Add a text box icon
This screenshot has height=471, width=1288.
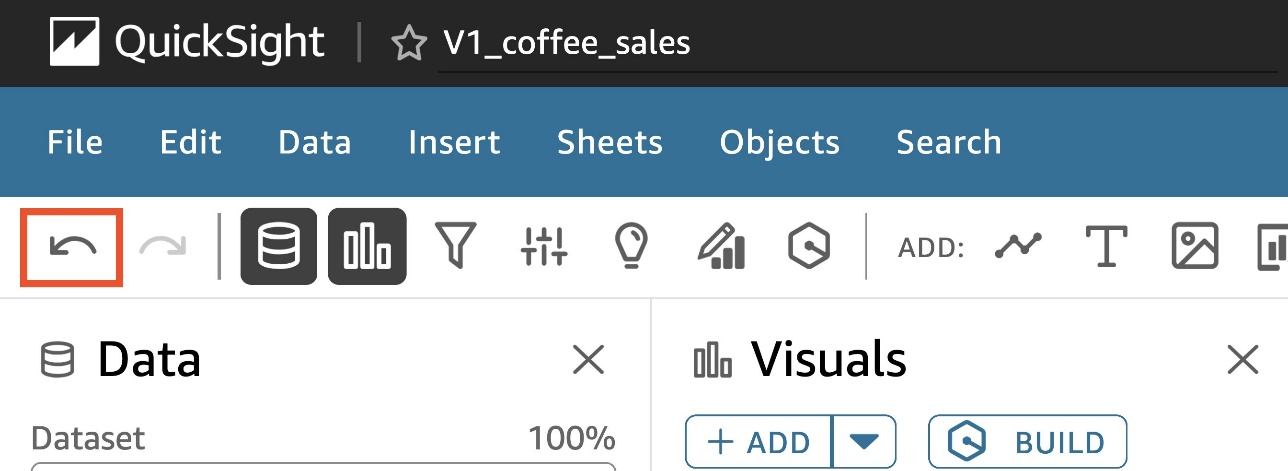(1106, 246)
